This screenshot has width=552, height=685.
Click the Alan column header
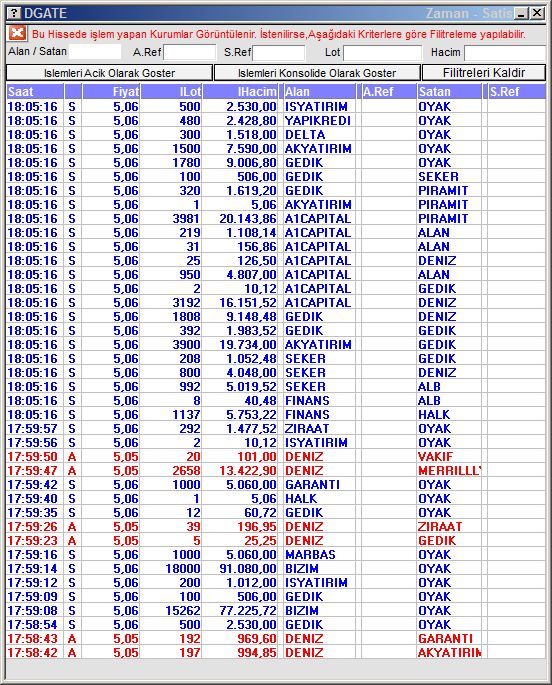pyautogui.click(x=319, y=92)
